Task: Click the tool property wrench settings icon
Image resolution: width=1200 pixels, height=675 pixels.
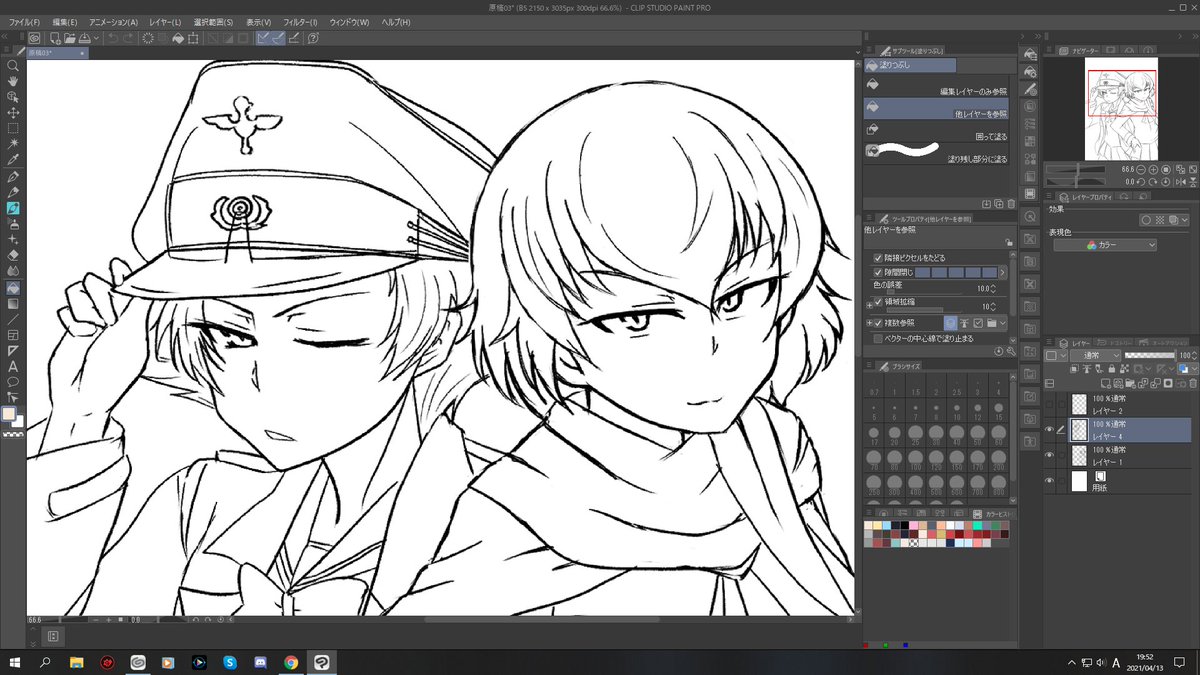Action: tap(1011, 352)
